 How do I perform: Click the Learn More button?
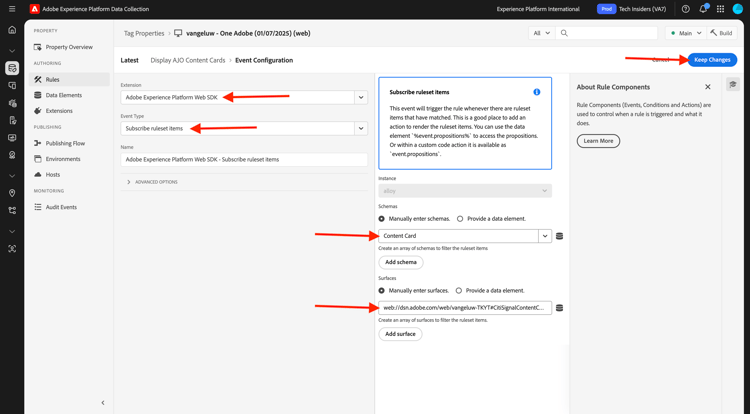coord(598,141)
